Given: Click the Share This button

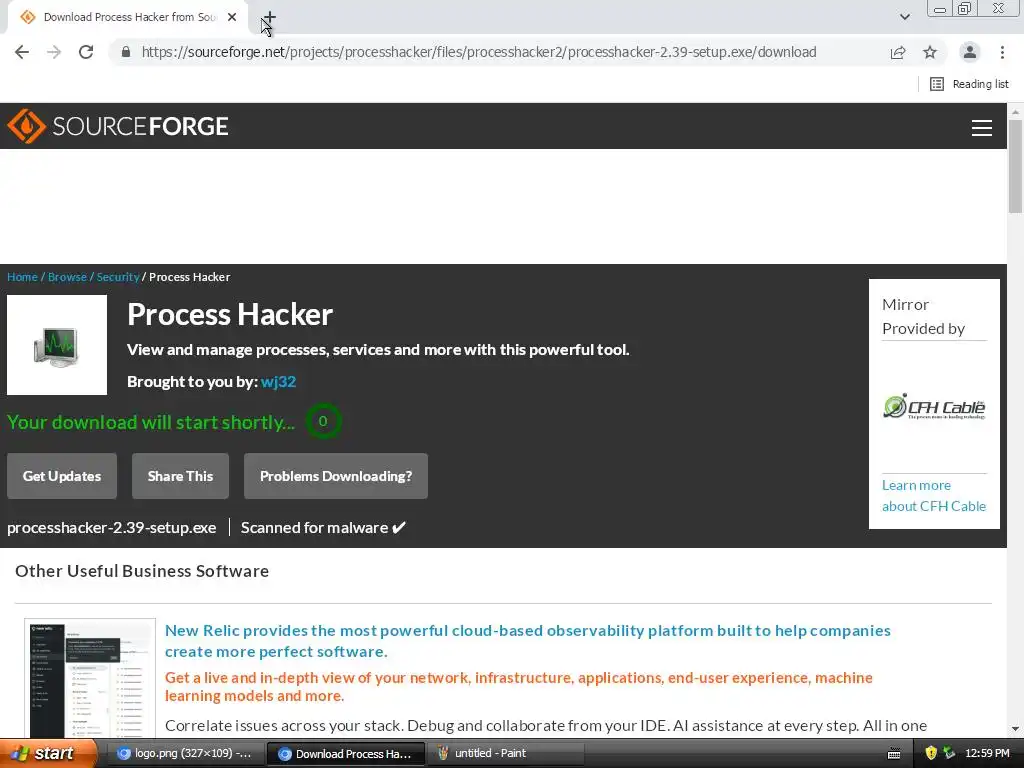Looking at the screenshot, I should 180,476.
